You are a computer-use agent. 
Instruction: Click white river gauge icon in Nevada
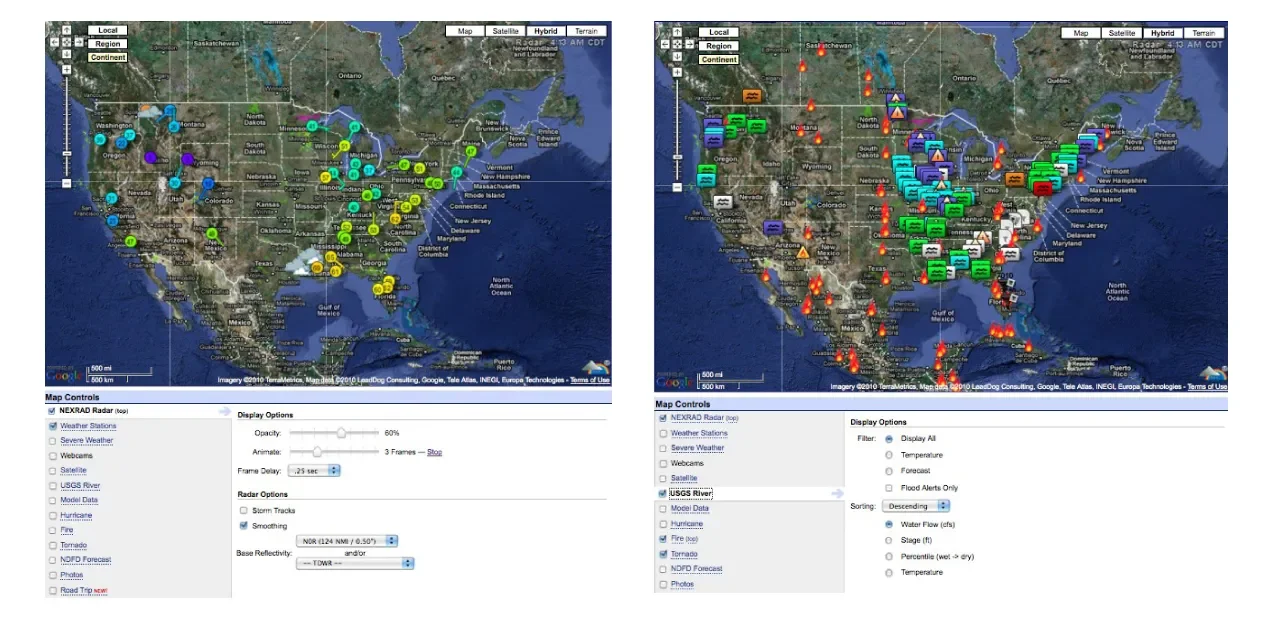(724, 201)
